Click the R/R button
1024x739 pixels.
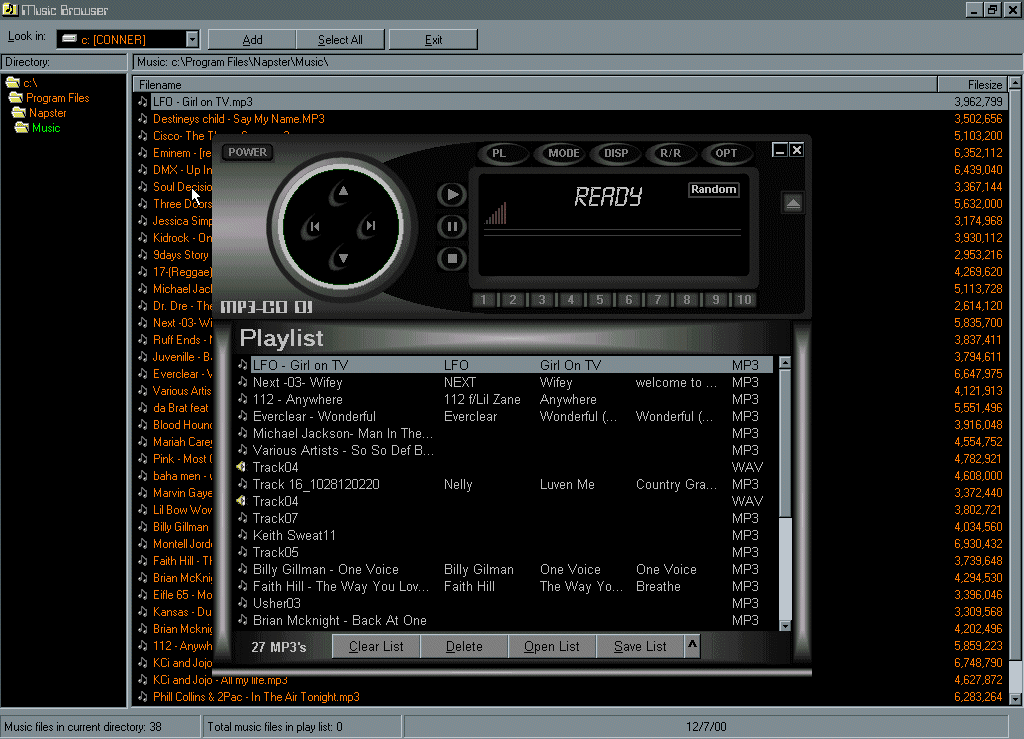pyautogui.click(x=670, y=153)
